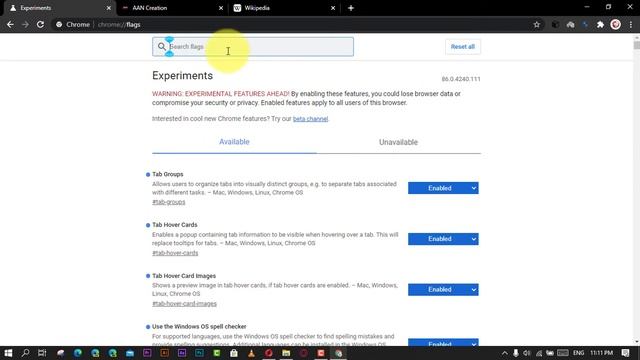Image resolution: width=640 pixels, height=360 pixels.
Task: Focus the Search flags input field
Action: [253, 47]
